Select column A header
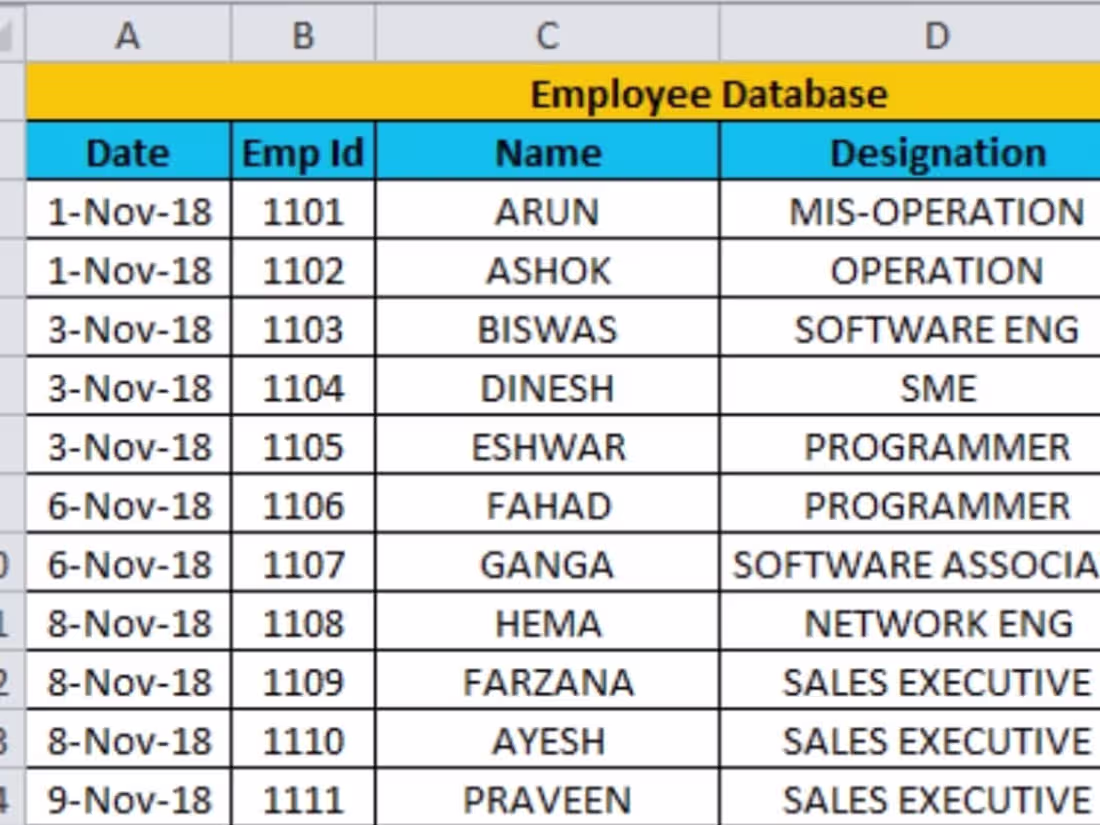Screen dimensions: 1100x825 point(128,32)
